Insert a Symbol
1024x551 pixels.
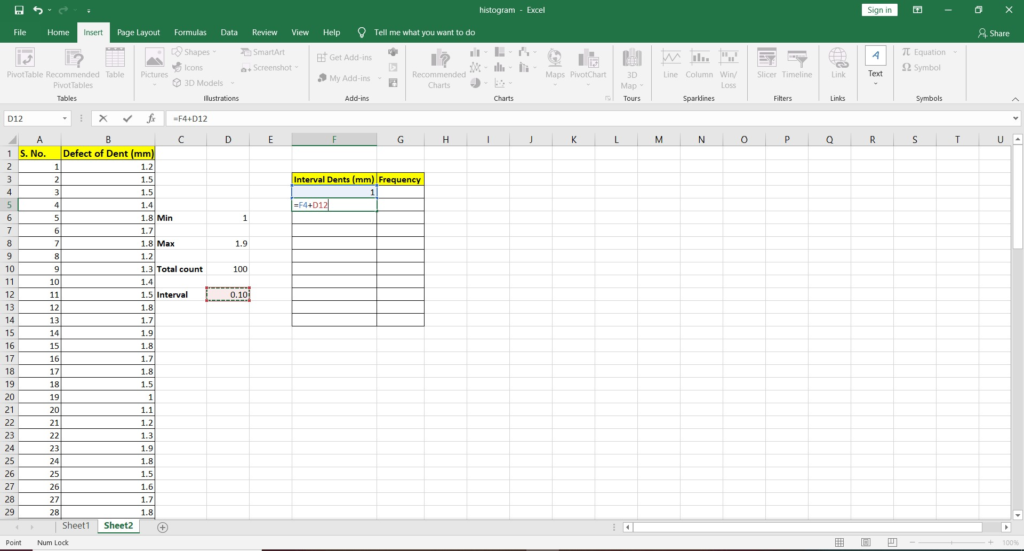coord(921,67)
